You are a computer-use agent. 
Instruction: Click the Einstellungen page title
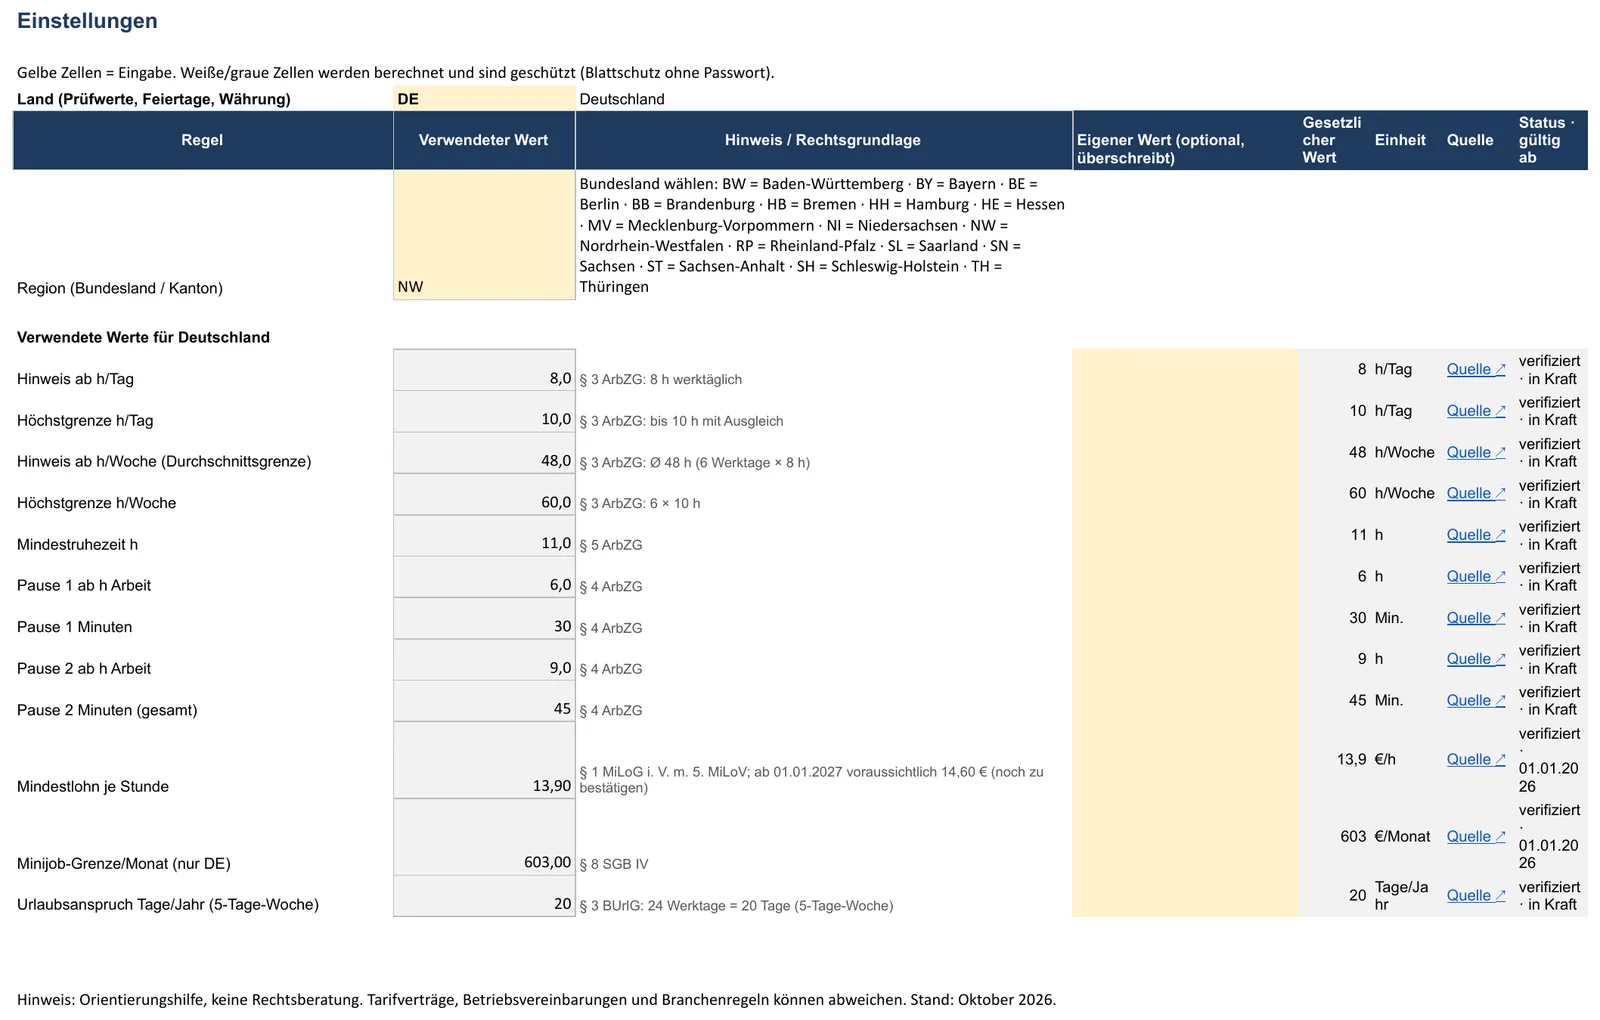[x=87, y=21]
